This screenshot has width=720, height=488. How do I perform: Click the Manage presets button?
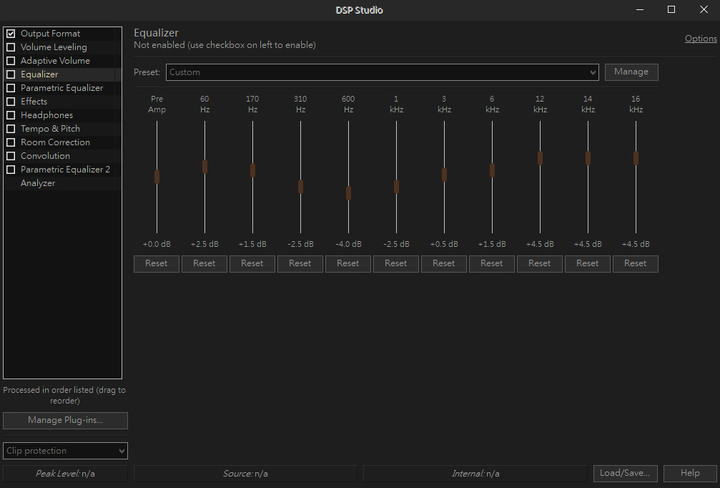pyautogui.click(x=631, y=72)
